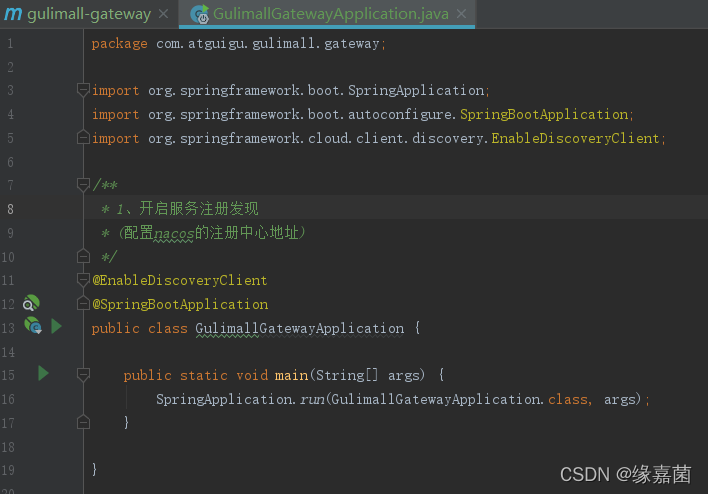Click the fold end marker at line 5
This screenshot has height=494, width=708.
coord(83,137)
